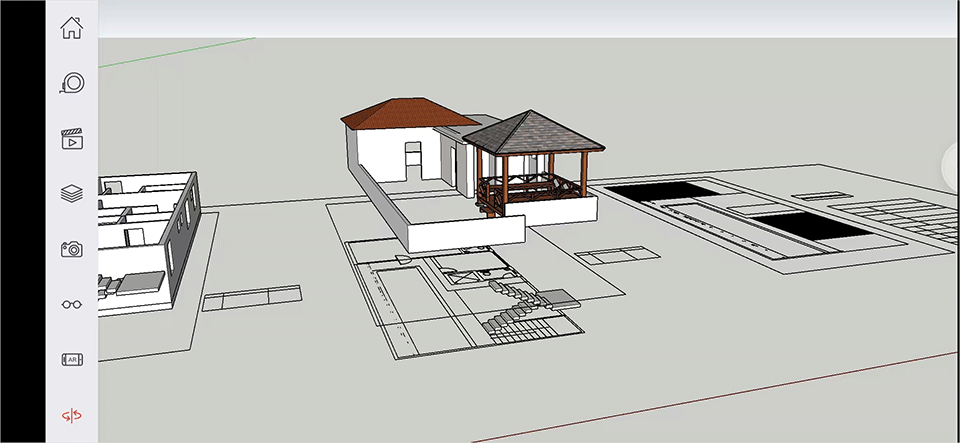This screenshot has width=960, height=443.
Task: Select the Tape Measure tool
Action: (71, 83)
